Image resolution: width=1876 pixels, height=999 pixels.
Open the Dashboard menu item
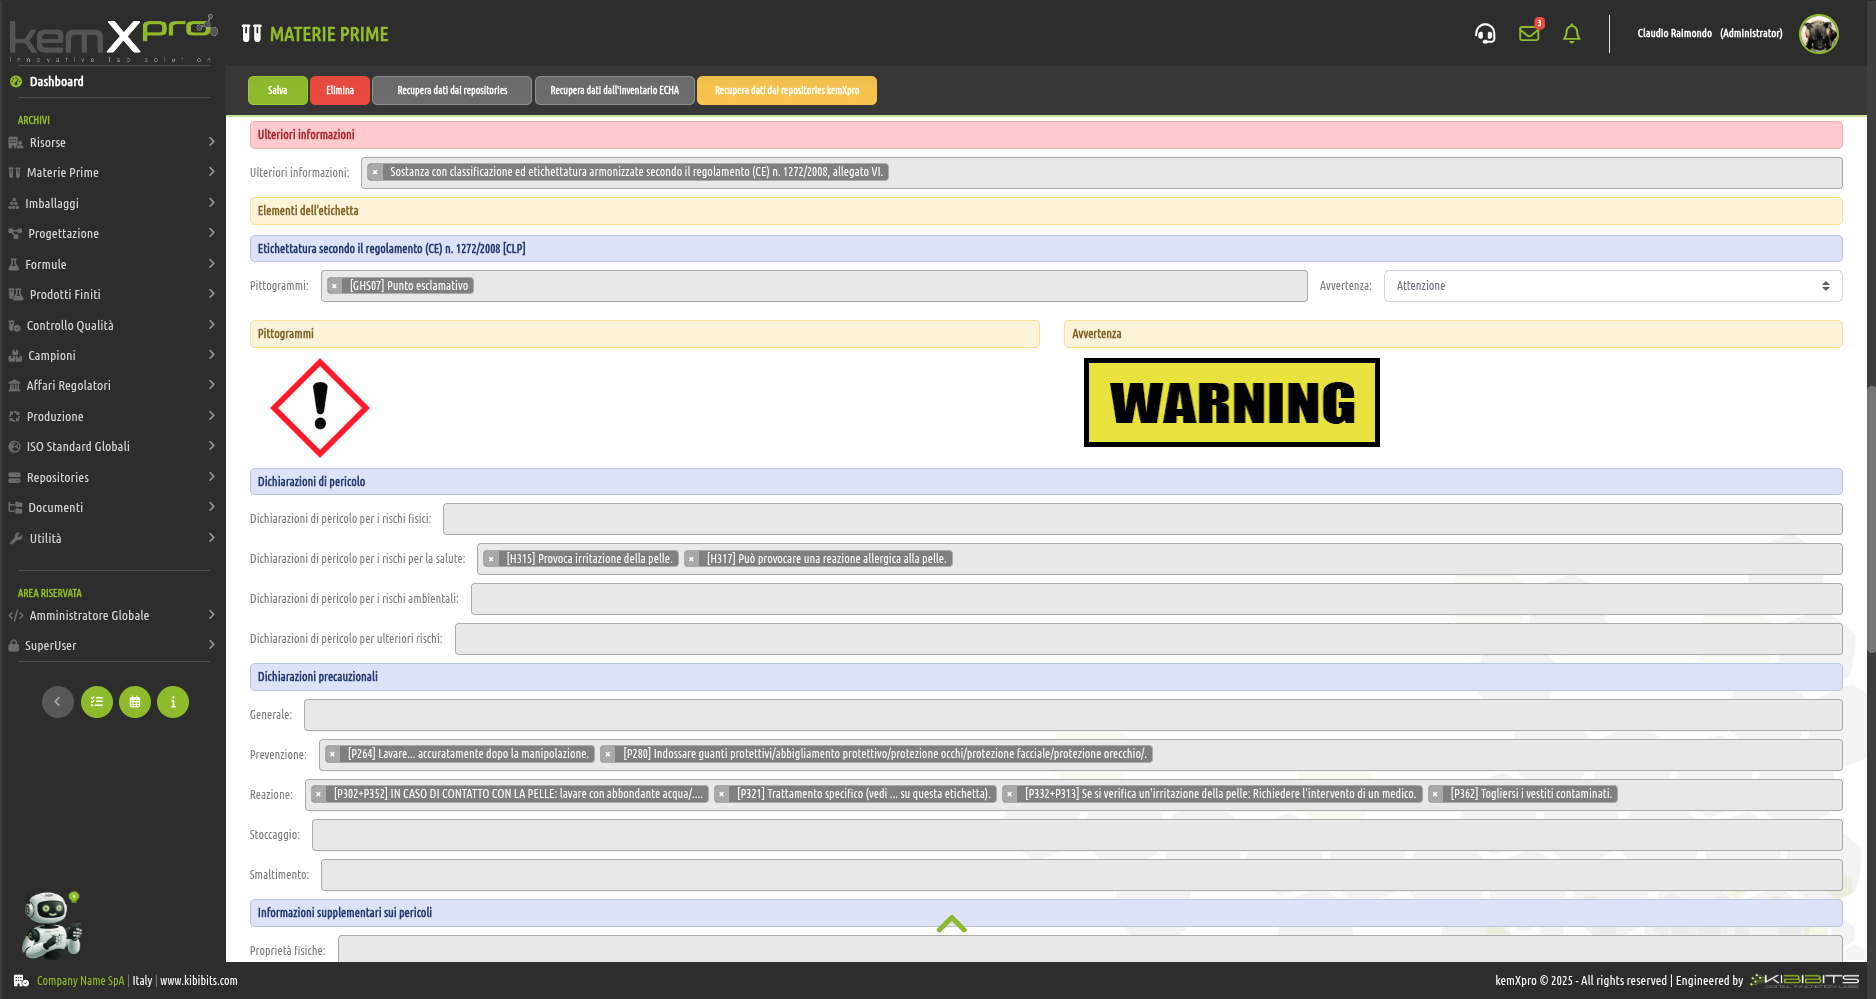pos(56,82)
